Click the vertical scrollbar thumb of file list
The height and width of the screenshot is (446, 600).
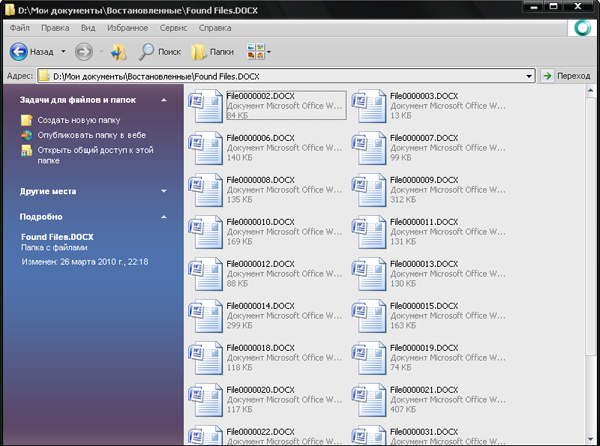[x=590, y=226]
